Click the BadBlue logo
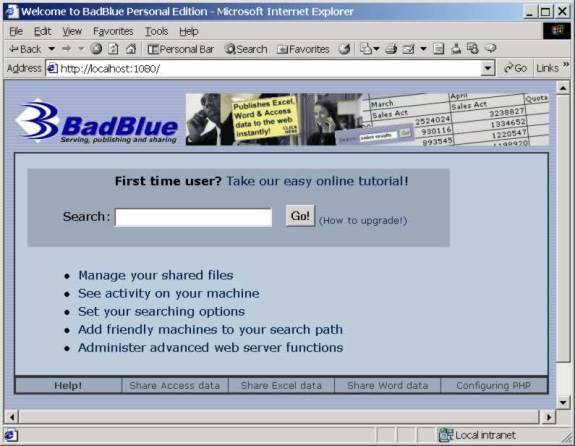 pyautogui.click(x=96, y=121)
